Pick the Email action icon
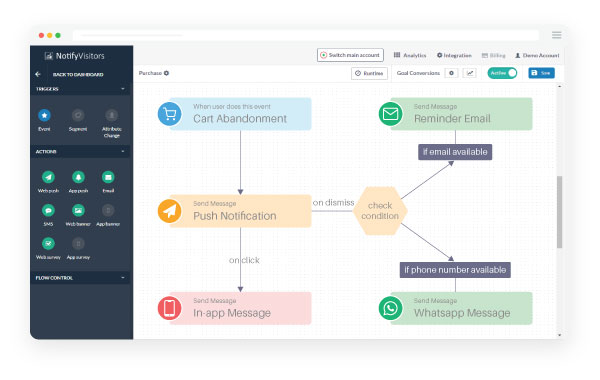This screenshot has width=600, height=380. [x=108, y=177]
